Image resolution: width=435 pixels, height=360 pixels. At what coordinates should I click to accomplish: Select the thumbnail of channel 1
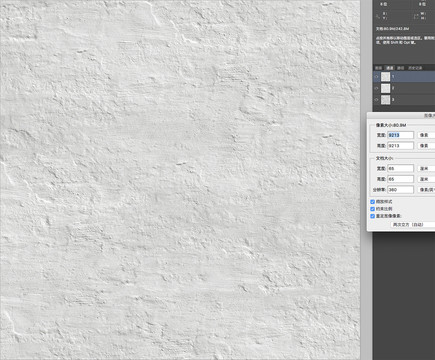pos(385,77)
